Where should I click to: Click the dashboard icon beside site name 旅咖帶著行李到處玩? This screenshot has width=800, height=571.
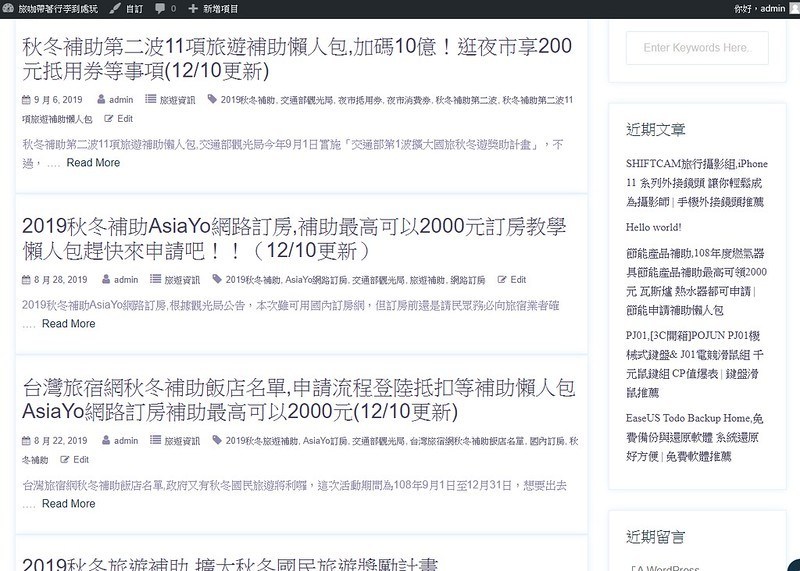[9, 8]
